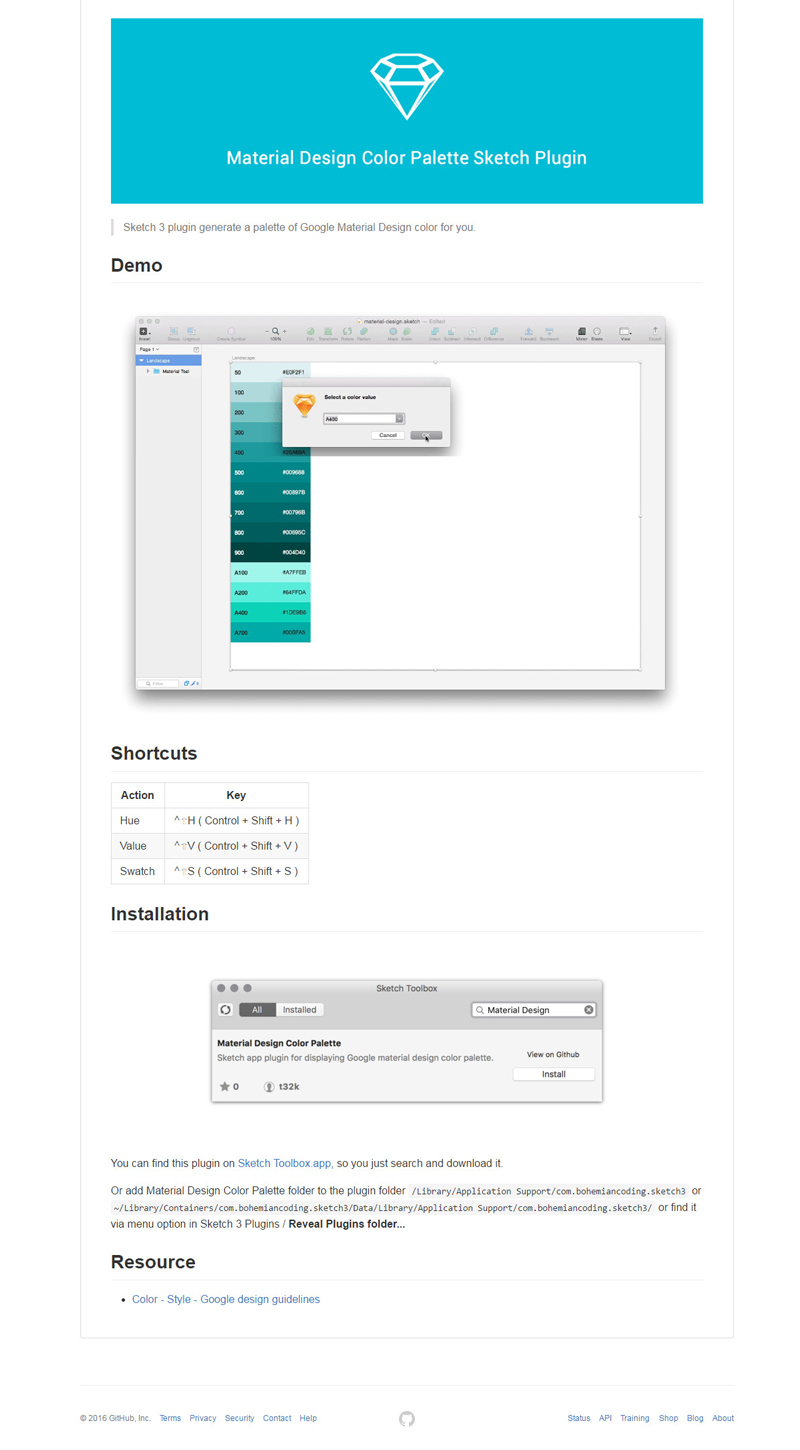Click the user avatar icon beside t32k
800x1450 pixels.
268,1086
